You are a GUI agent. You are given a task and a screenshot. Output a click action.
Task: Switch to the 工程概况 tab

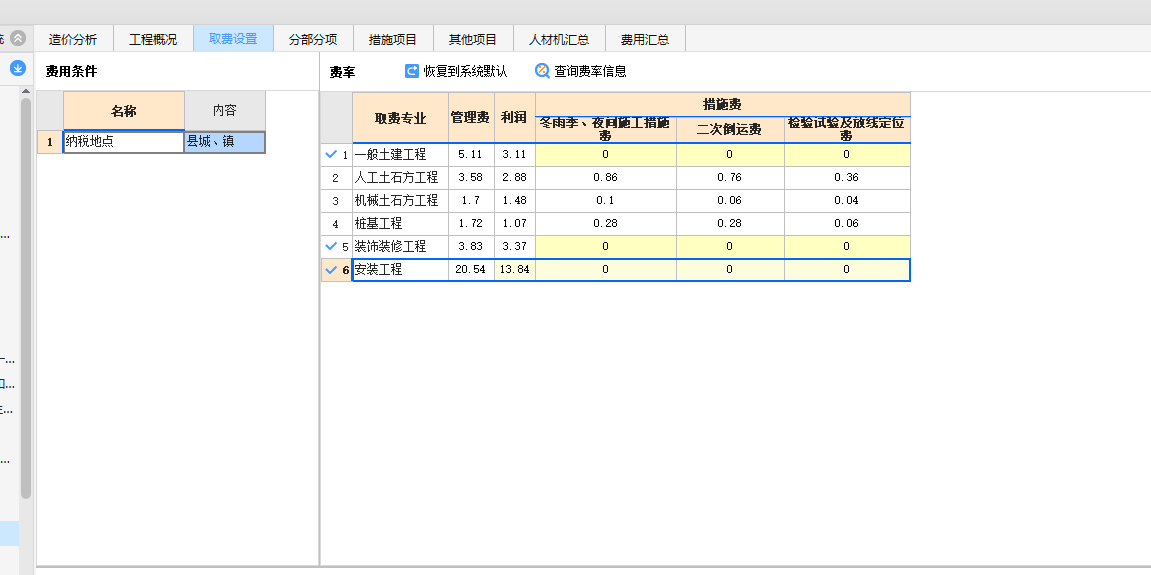153,39
